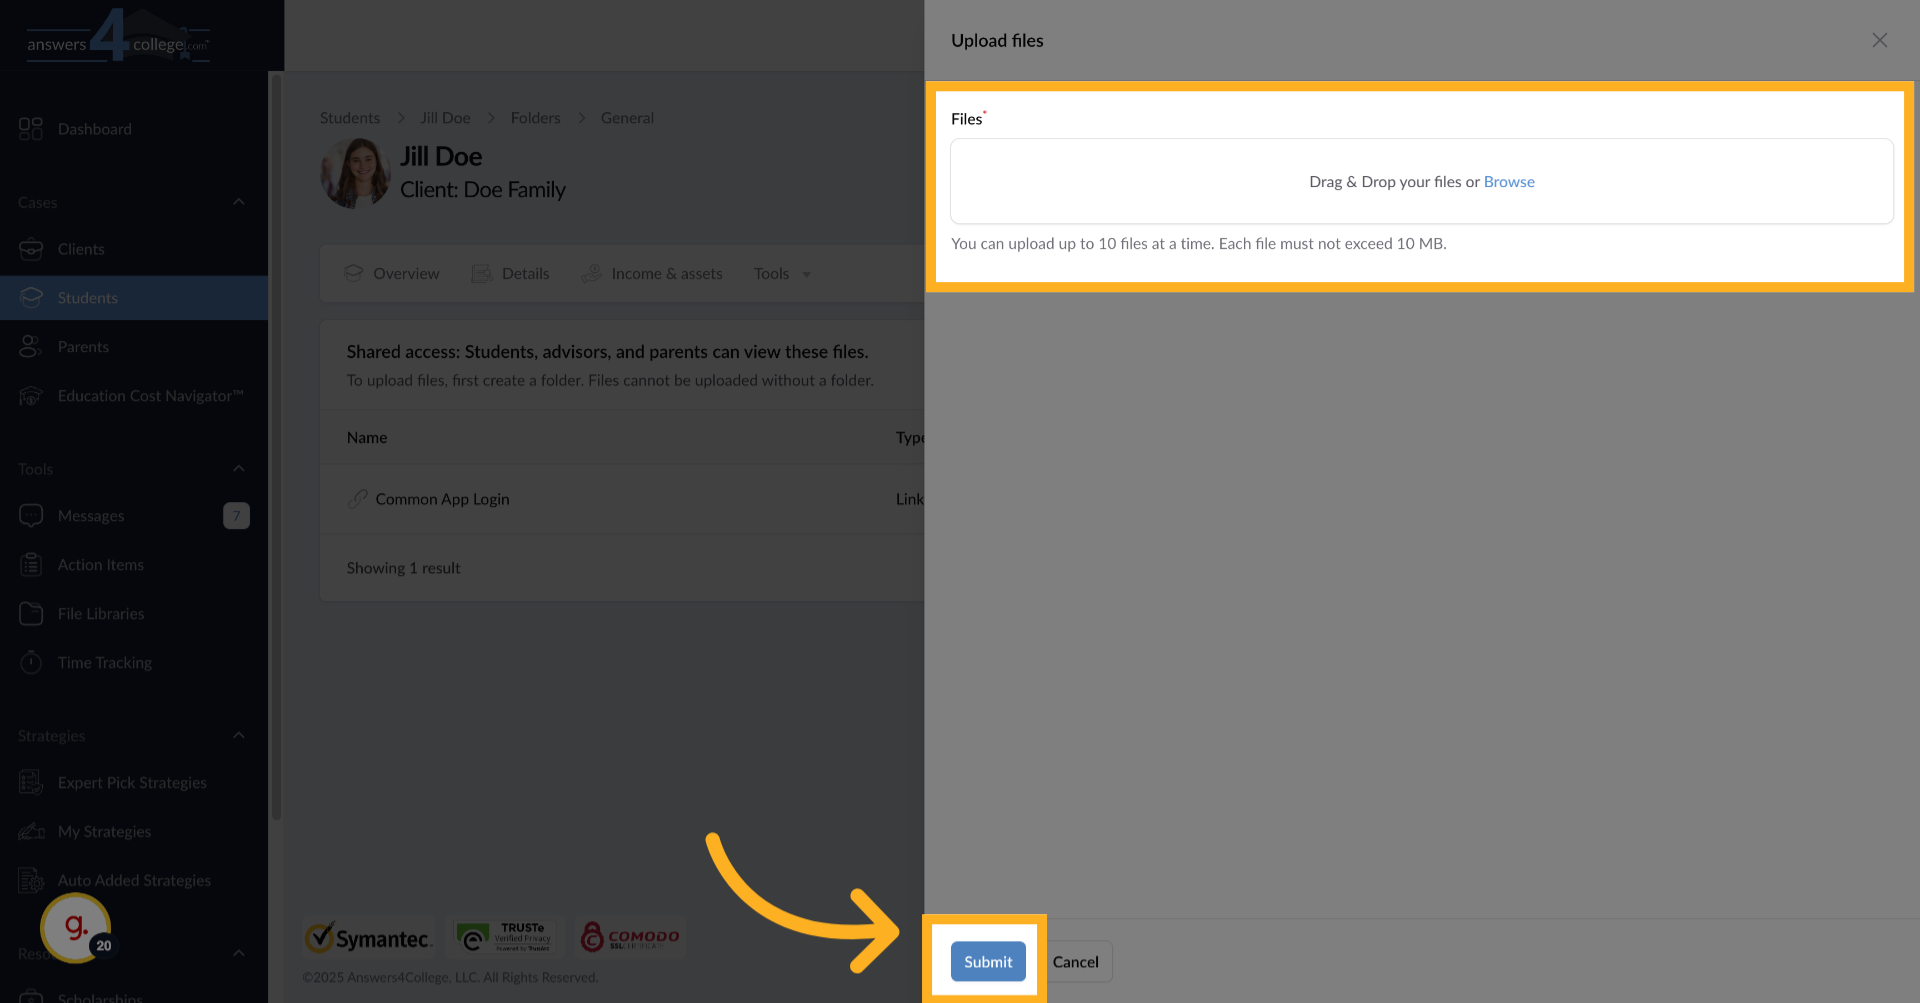
Task: Click the My Strategies pencil icon
Action: click(x=31, y=831)
